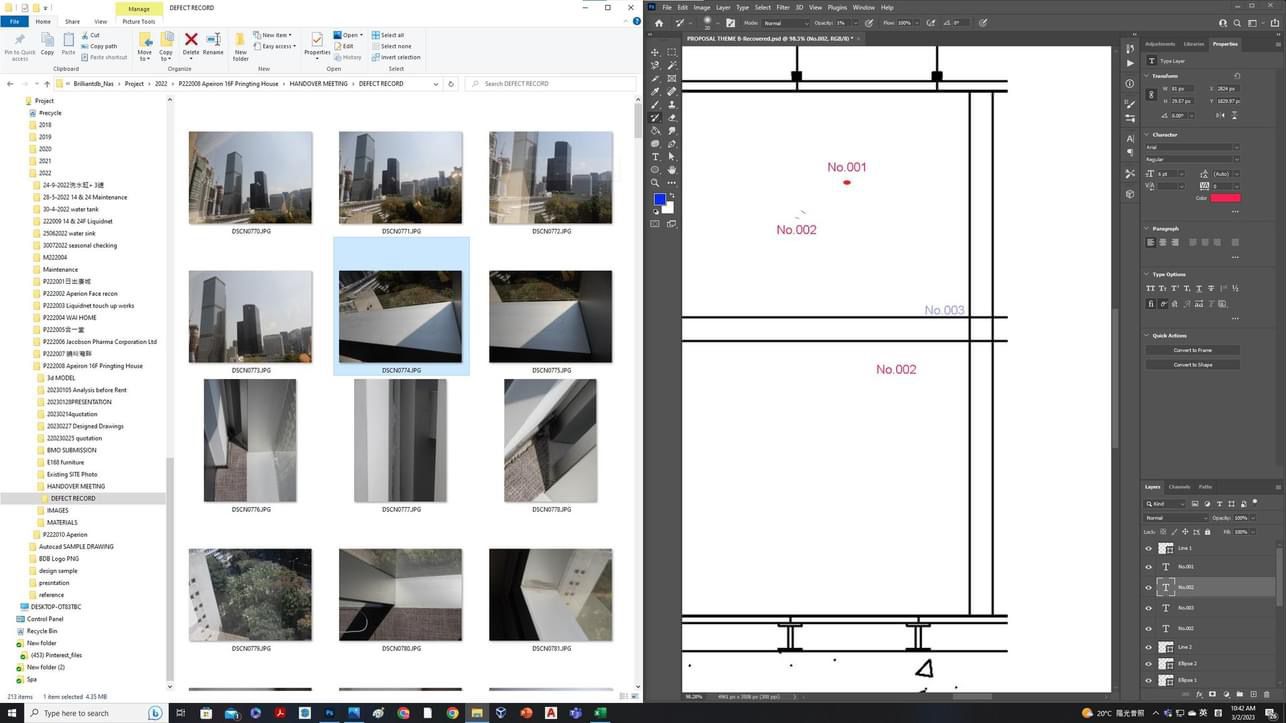Expand the layer blend mode Normal dropdown

[x=1174, y=518]
